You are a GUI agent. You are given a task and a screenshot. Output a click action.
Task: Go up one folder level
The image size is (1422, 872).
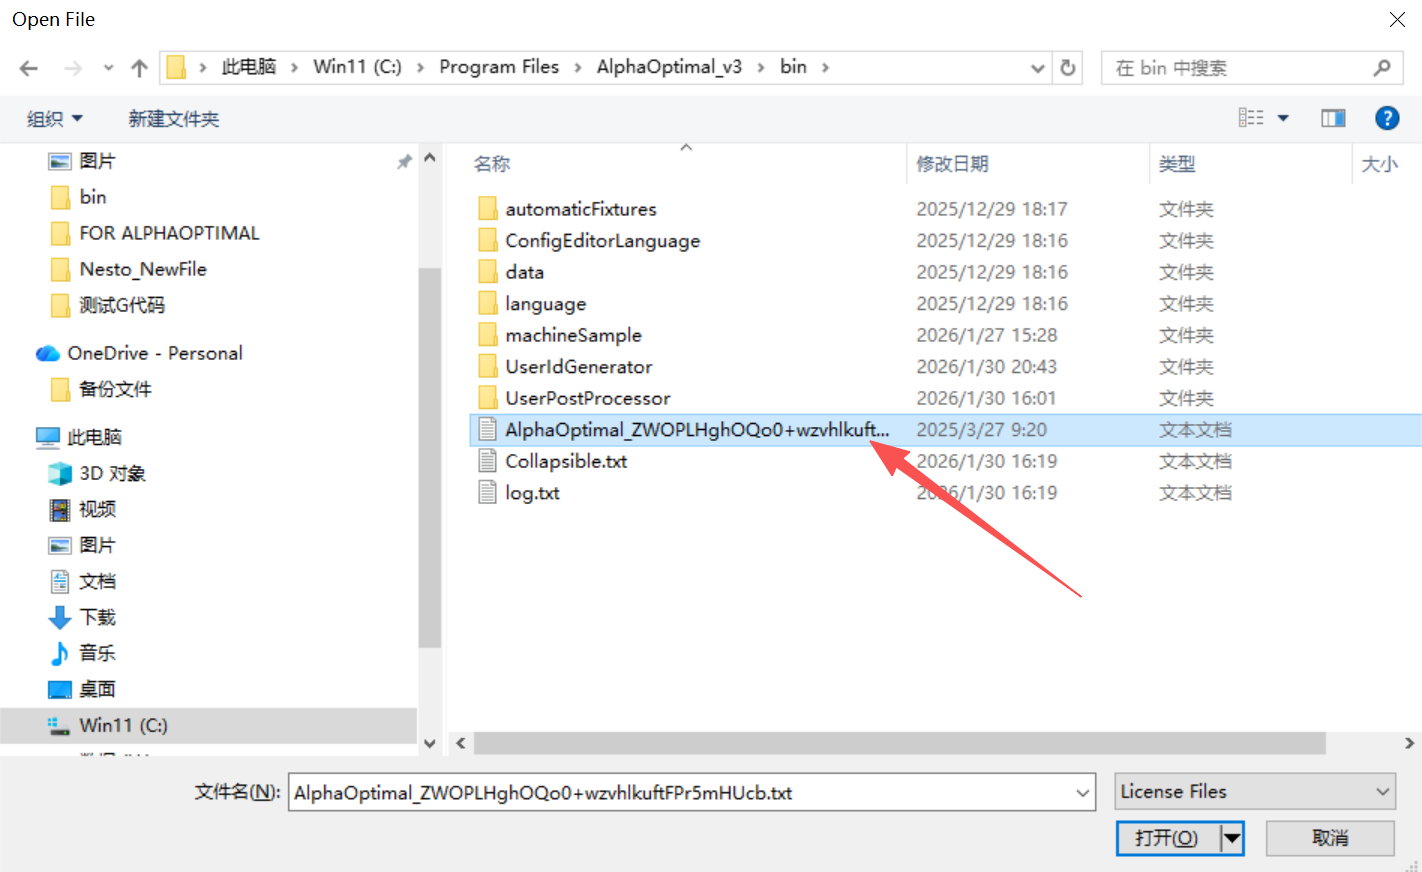(139, 68)
